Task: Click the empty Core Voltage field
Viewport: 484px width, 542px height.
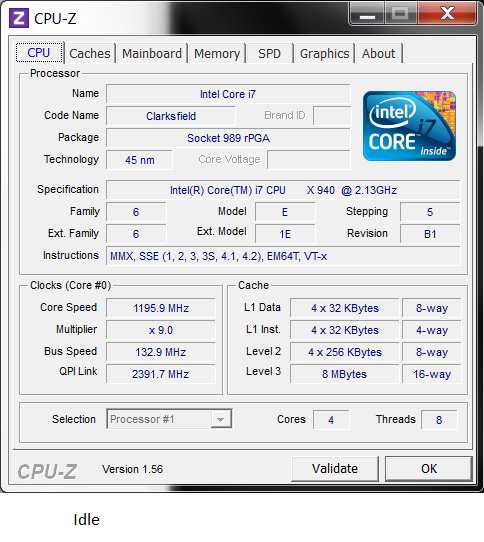Action: click(309, 160)
